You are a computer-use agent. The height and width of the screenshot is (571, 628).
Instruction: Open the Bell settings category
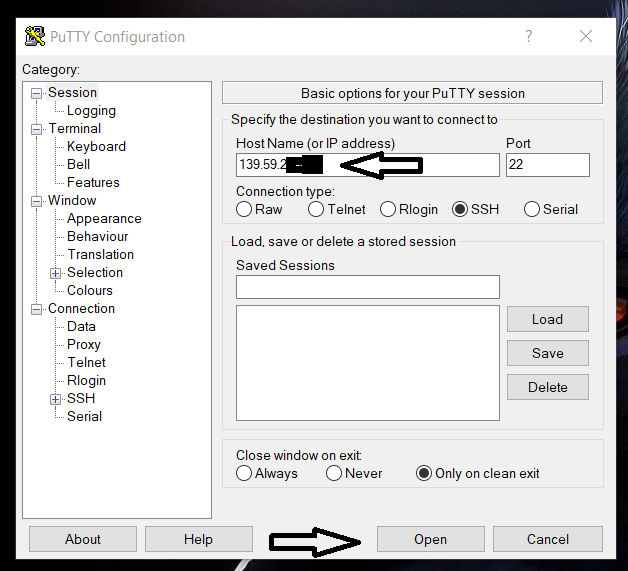click(78, 165)
